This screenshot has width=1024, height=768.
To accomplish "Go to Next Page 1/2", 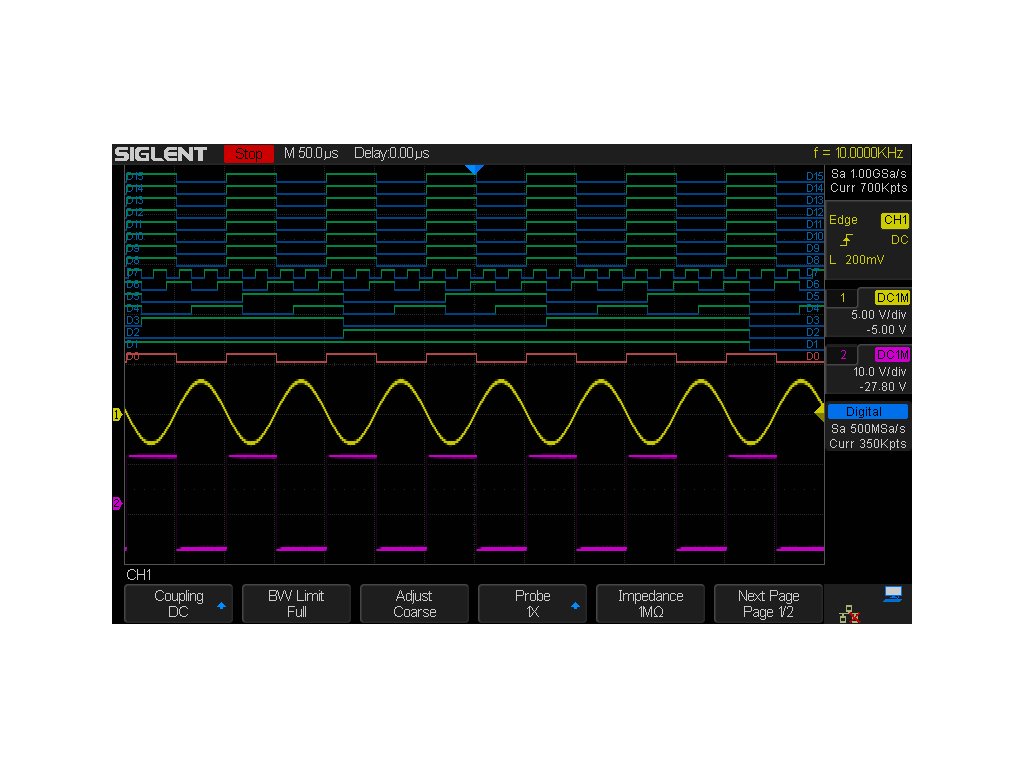I will 768,603.
